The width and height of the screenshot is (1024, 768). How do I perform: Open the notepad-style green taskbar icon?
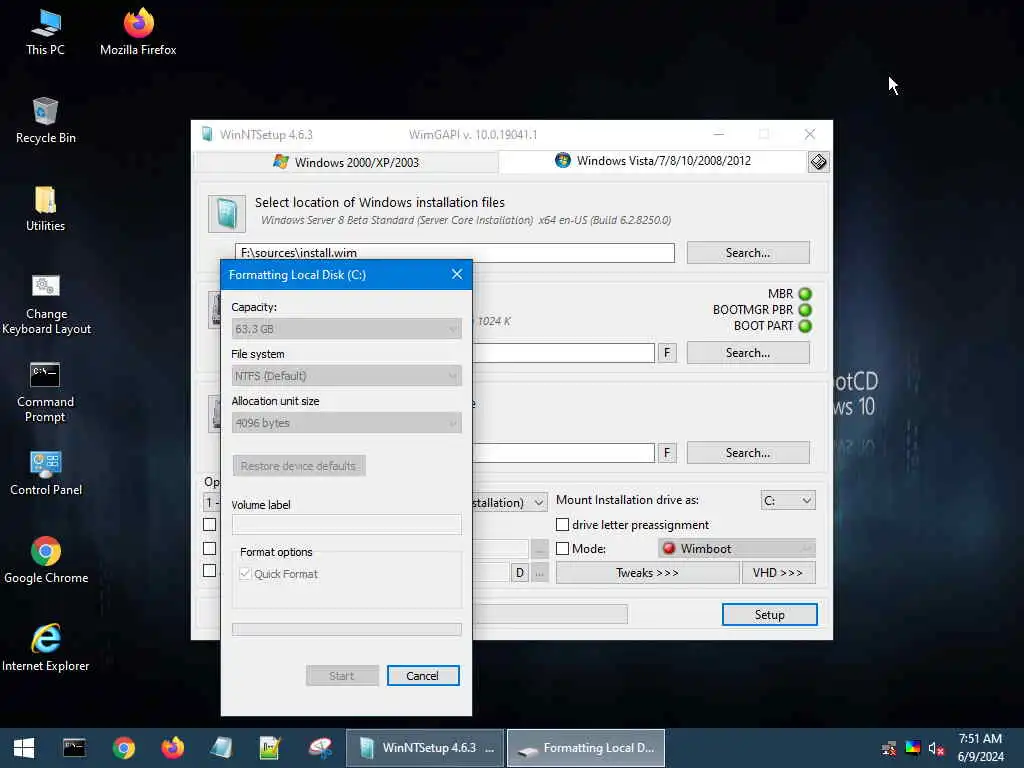(x=270, y=748)
